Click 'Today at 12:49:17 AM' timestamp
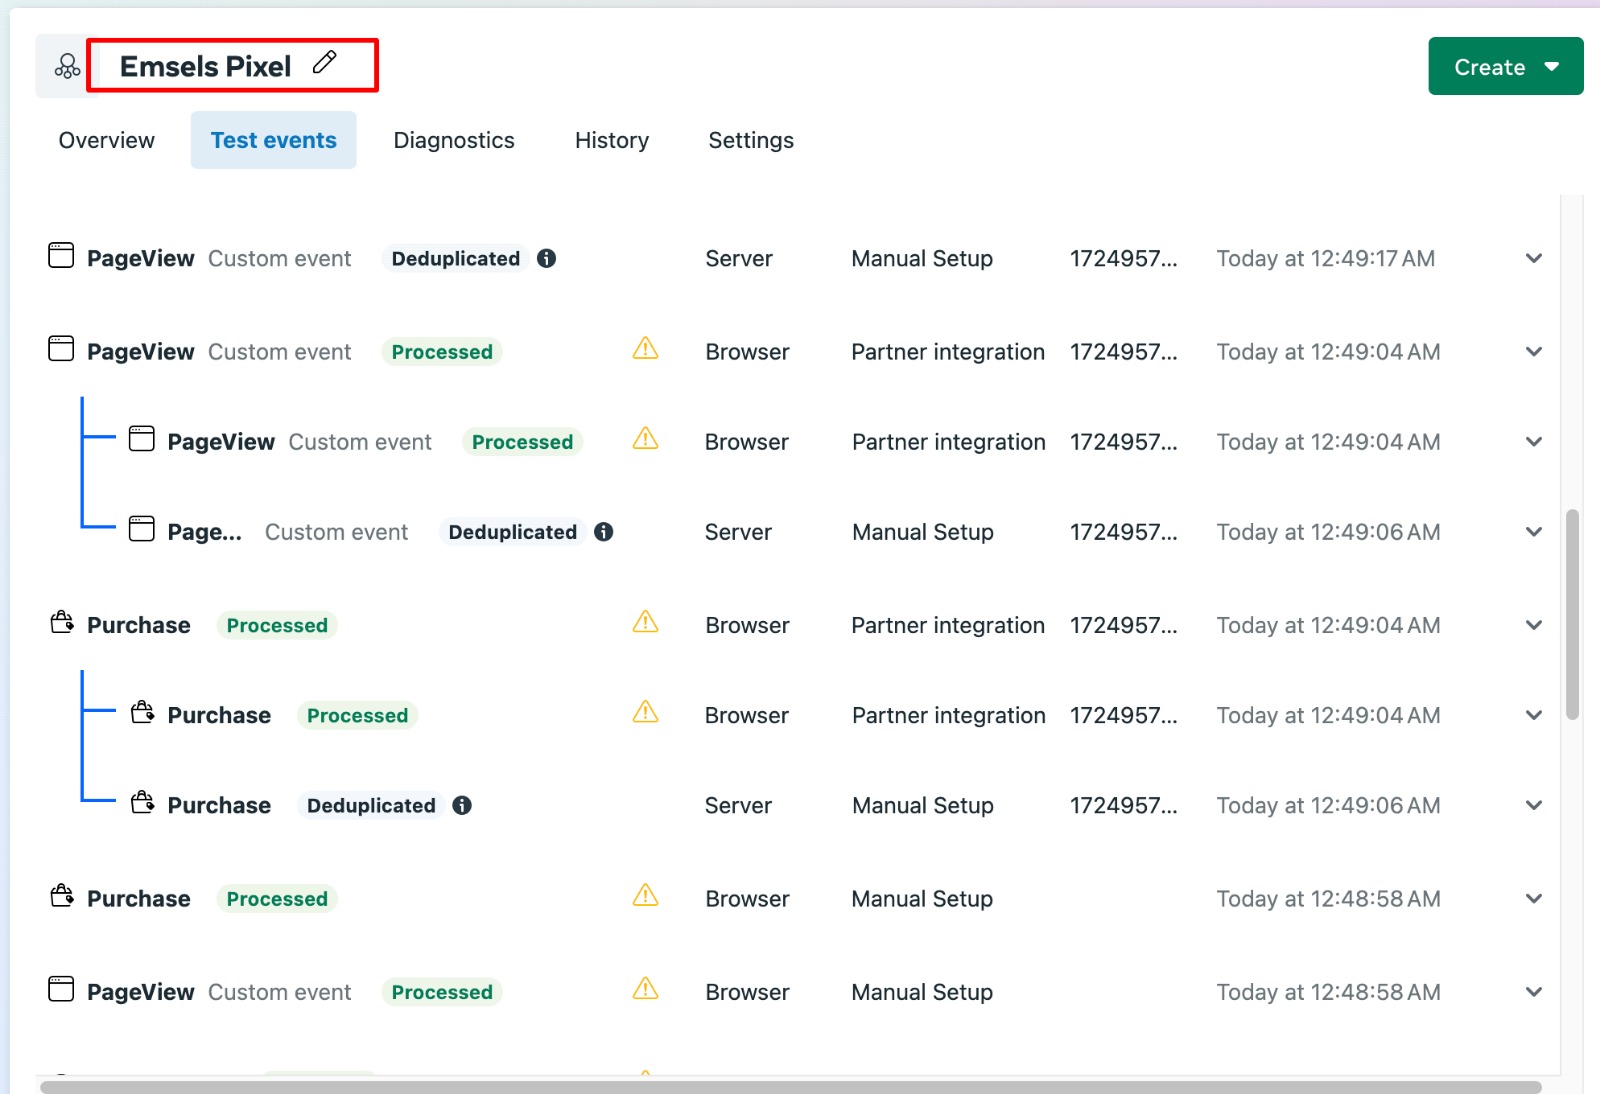Viewport: 1600px width, 1094px height. click(1326, 258)
